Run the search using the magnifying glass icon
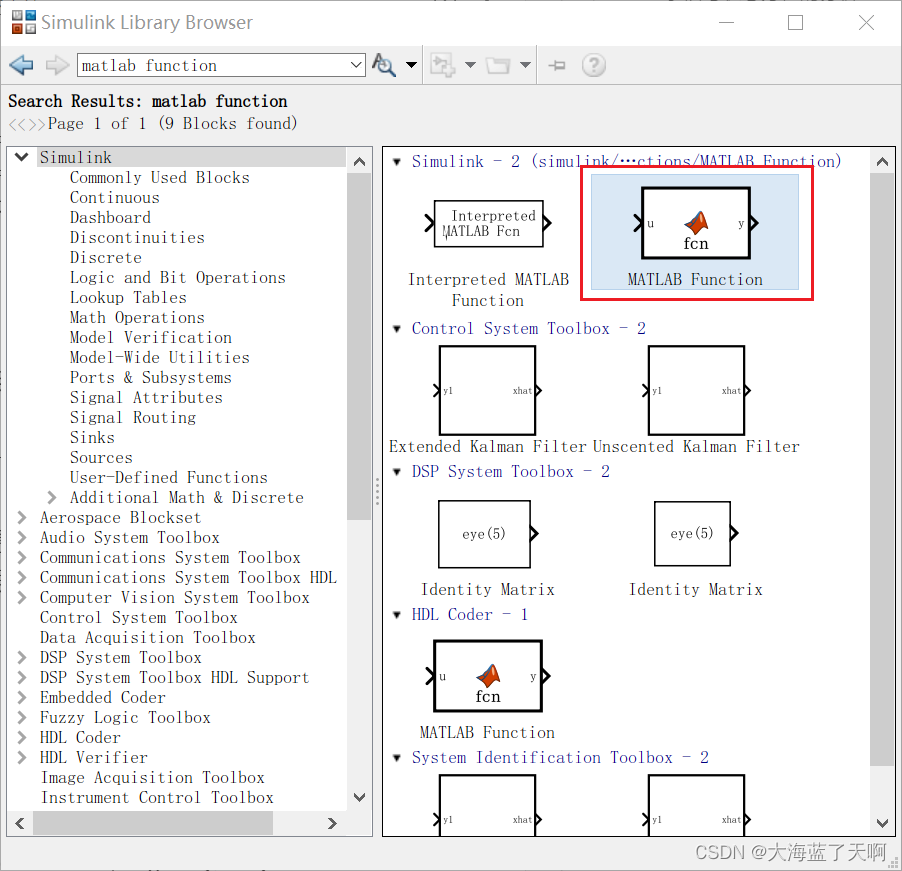This screenshot has height=871, width=902. [x=383, y=64]
